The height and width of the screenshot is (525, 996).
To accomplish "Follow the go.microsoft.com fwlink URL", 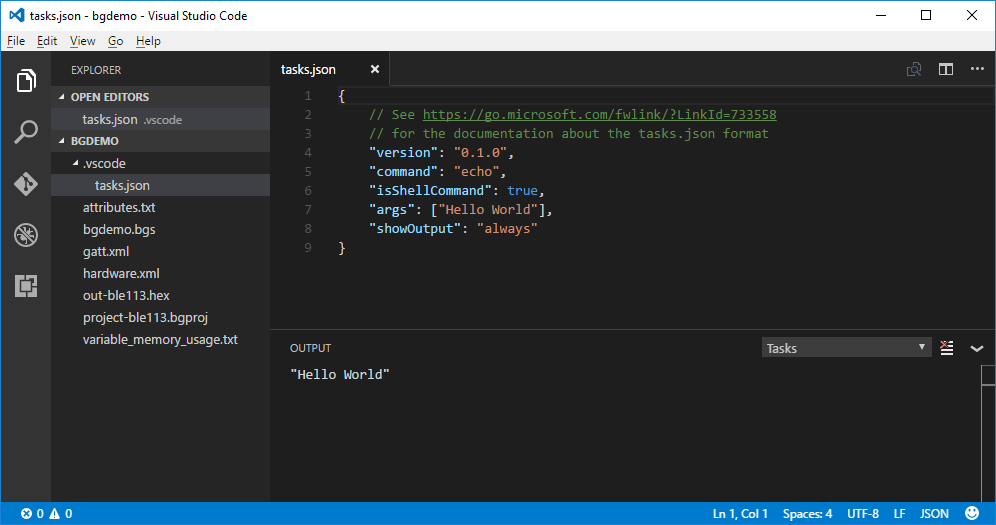I will pos(600,115).
